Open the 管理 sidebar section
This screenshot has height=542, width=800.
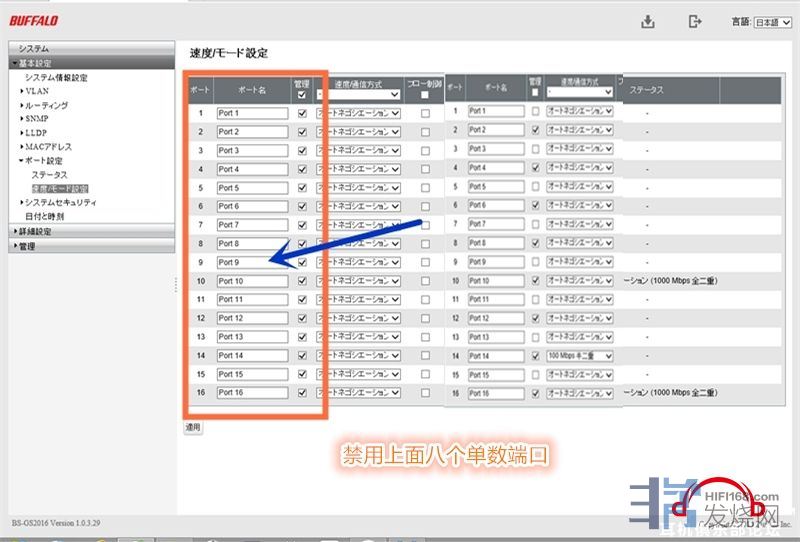(27, 246)
